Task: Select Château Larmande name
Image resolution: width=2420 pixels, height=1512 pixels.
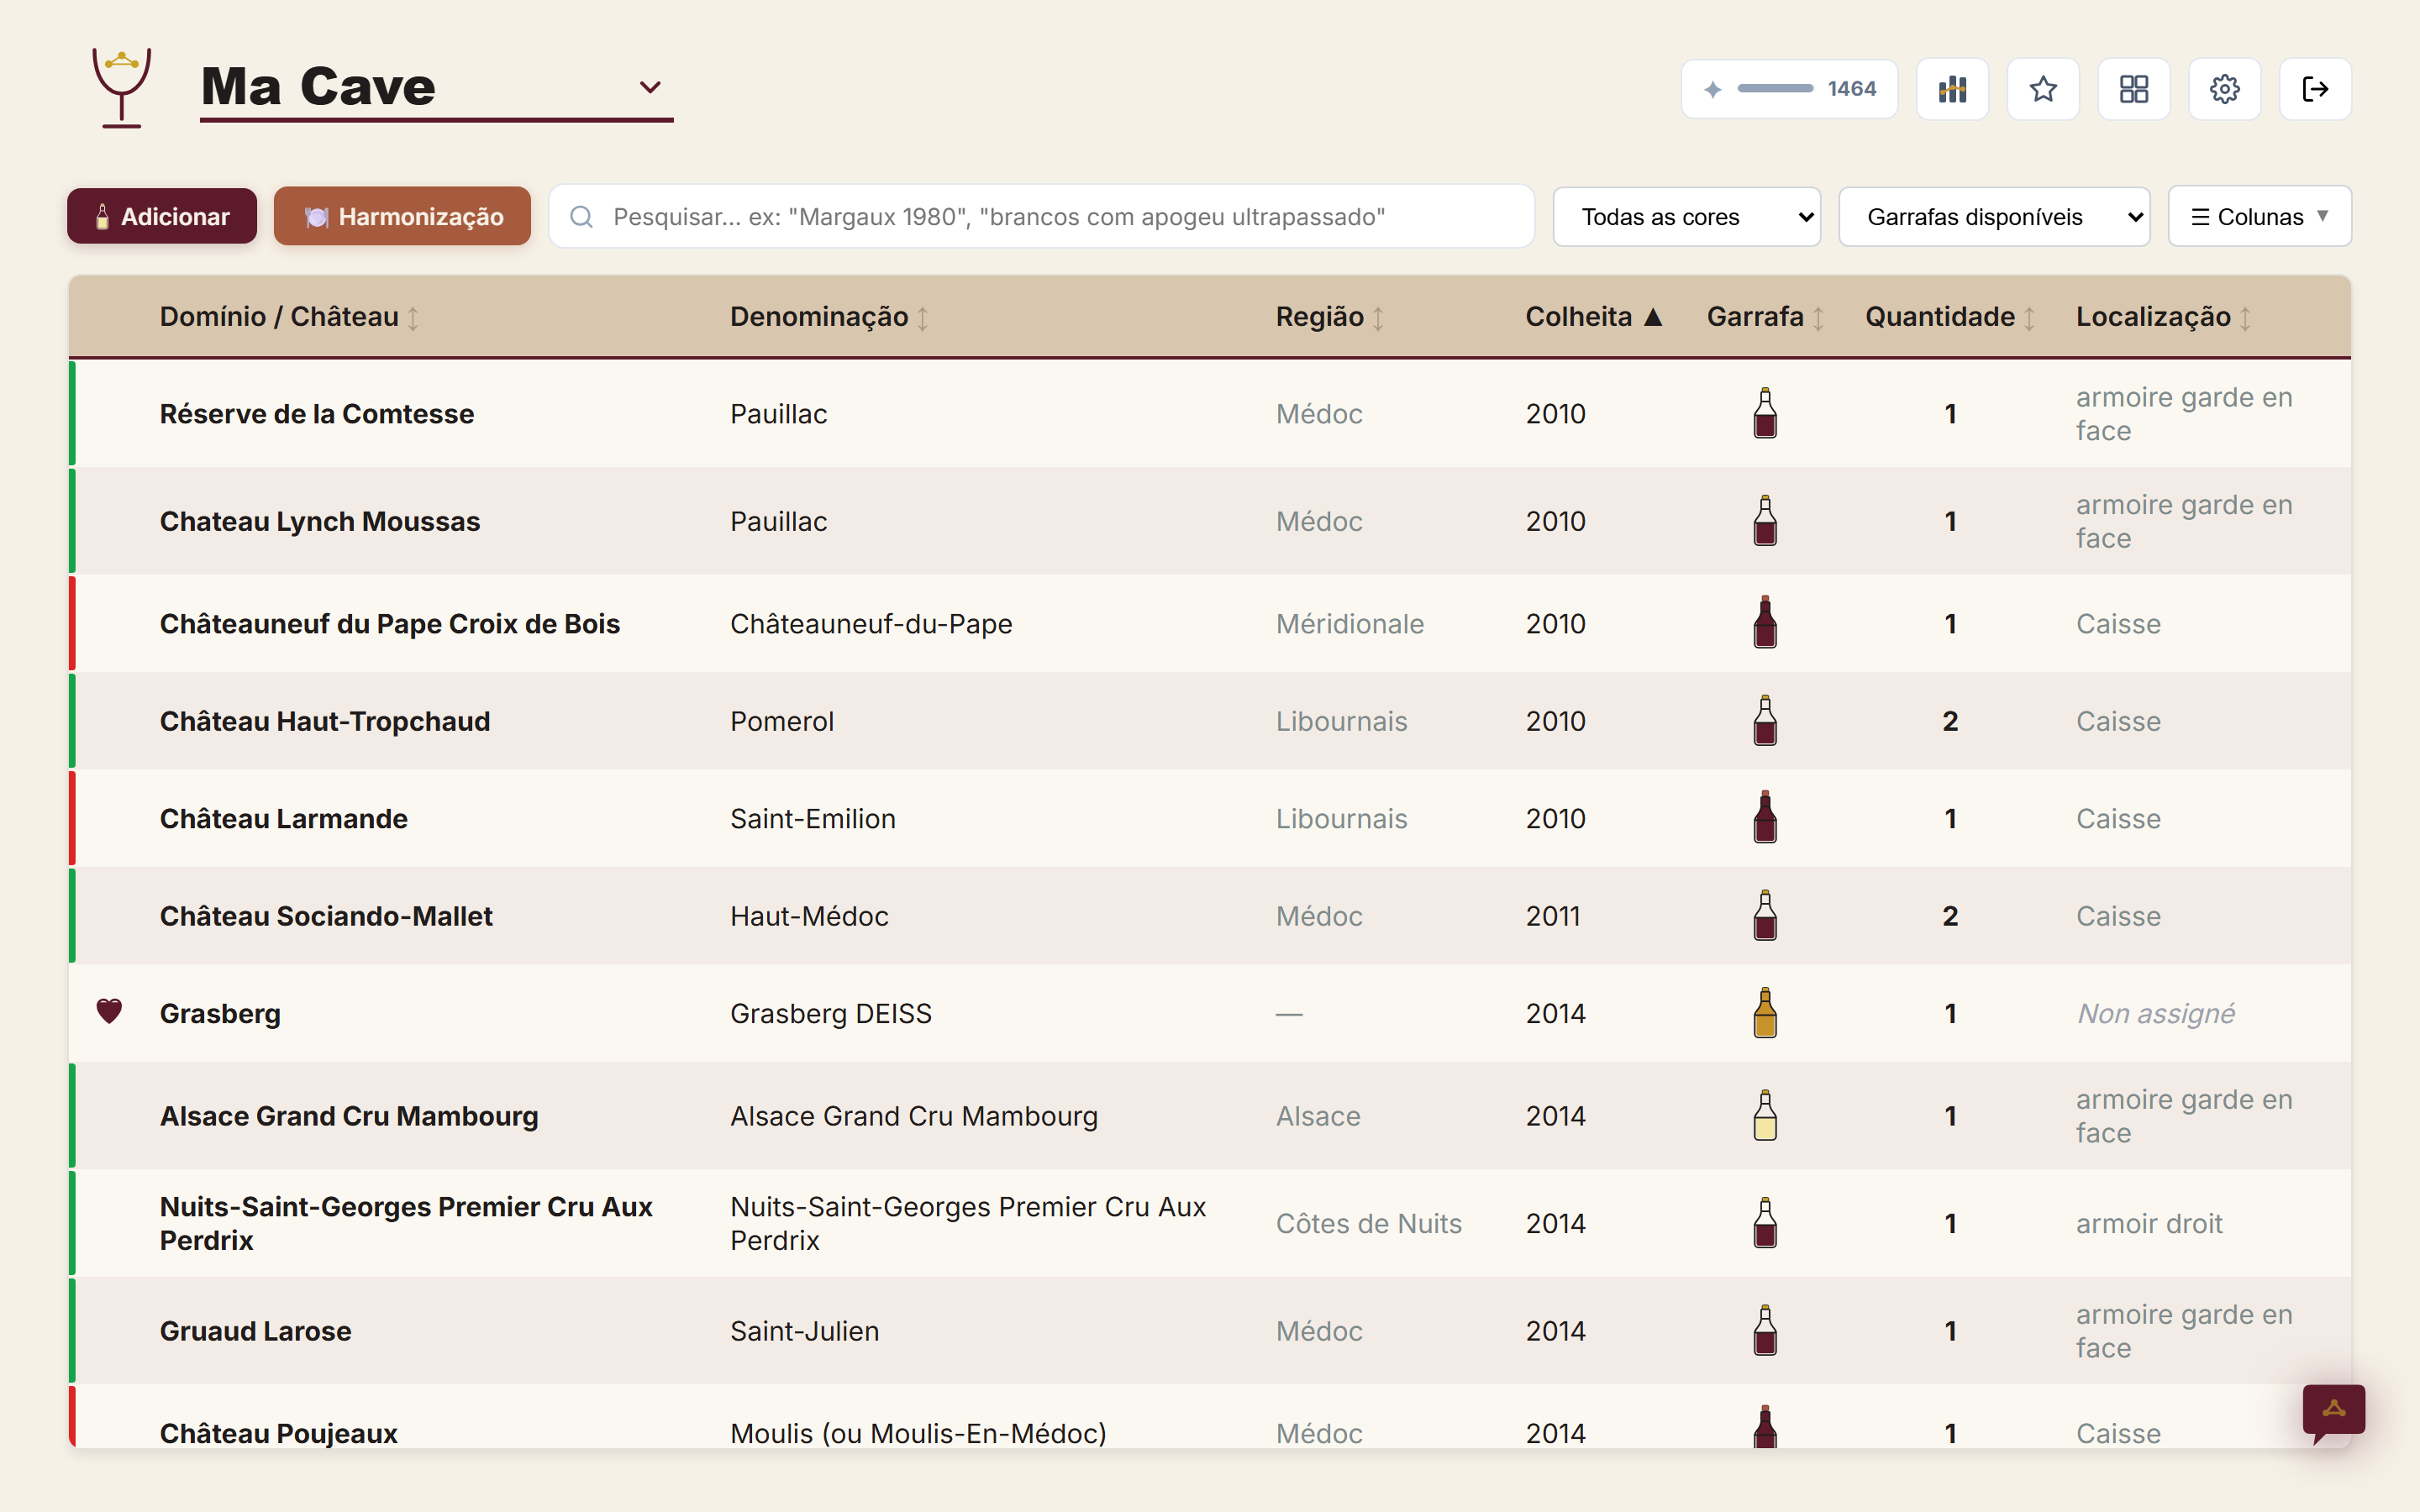Action: (284, 818)
